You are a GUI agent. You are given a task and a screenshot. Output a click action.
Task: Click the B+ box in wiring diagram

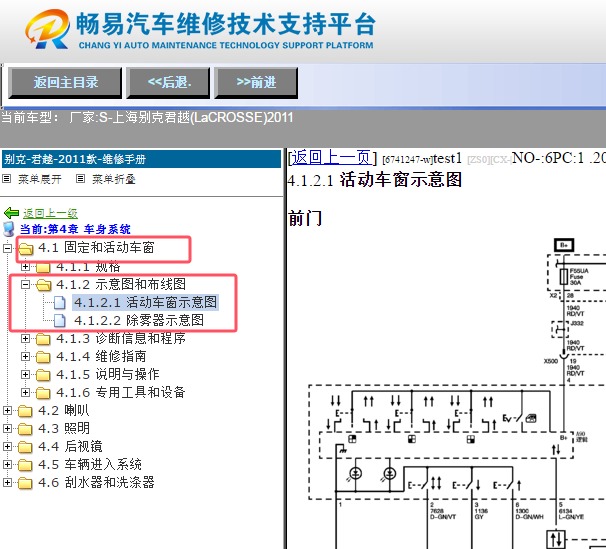[x=564, y=245]
